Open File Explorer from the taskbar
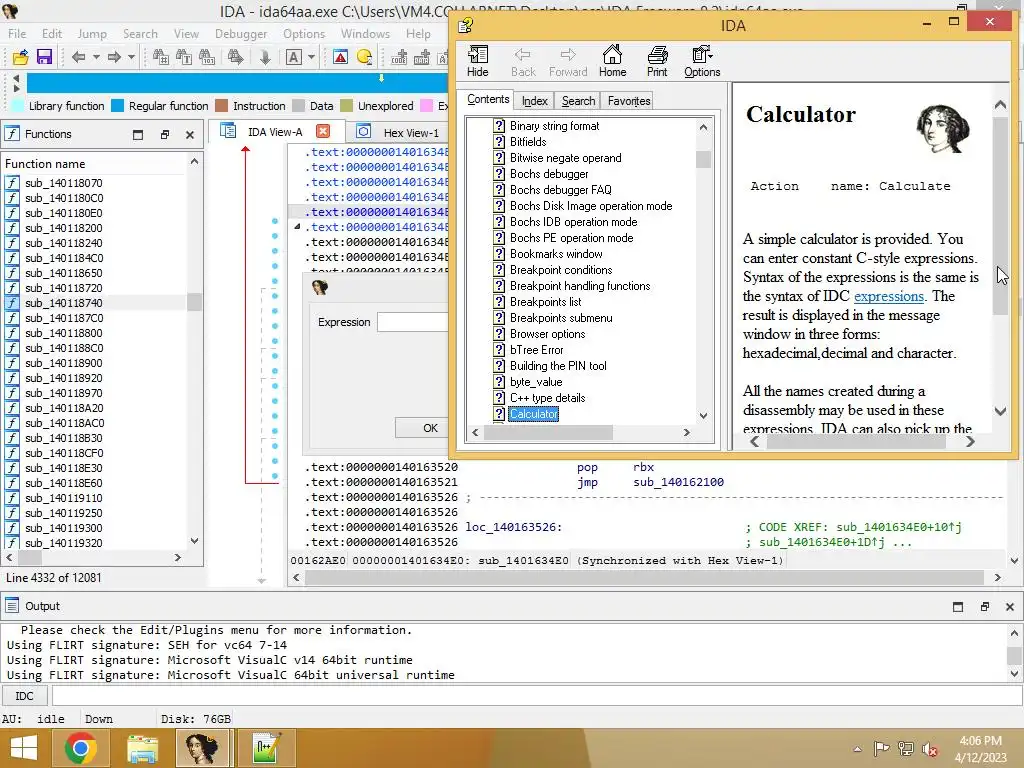The width and height of the screenshot is (1024, 768). coord(142,748)
